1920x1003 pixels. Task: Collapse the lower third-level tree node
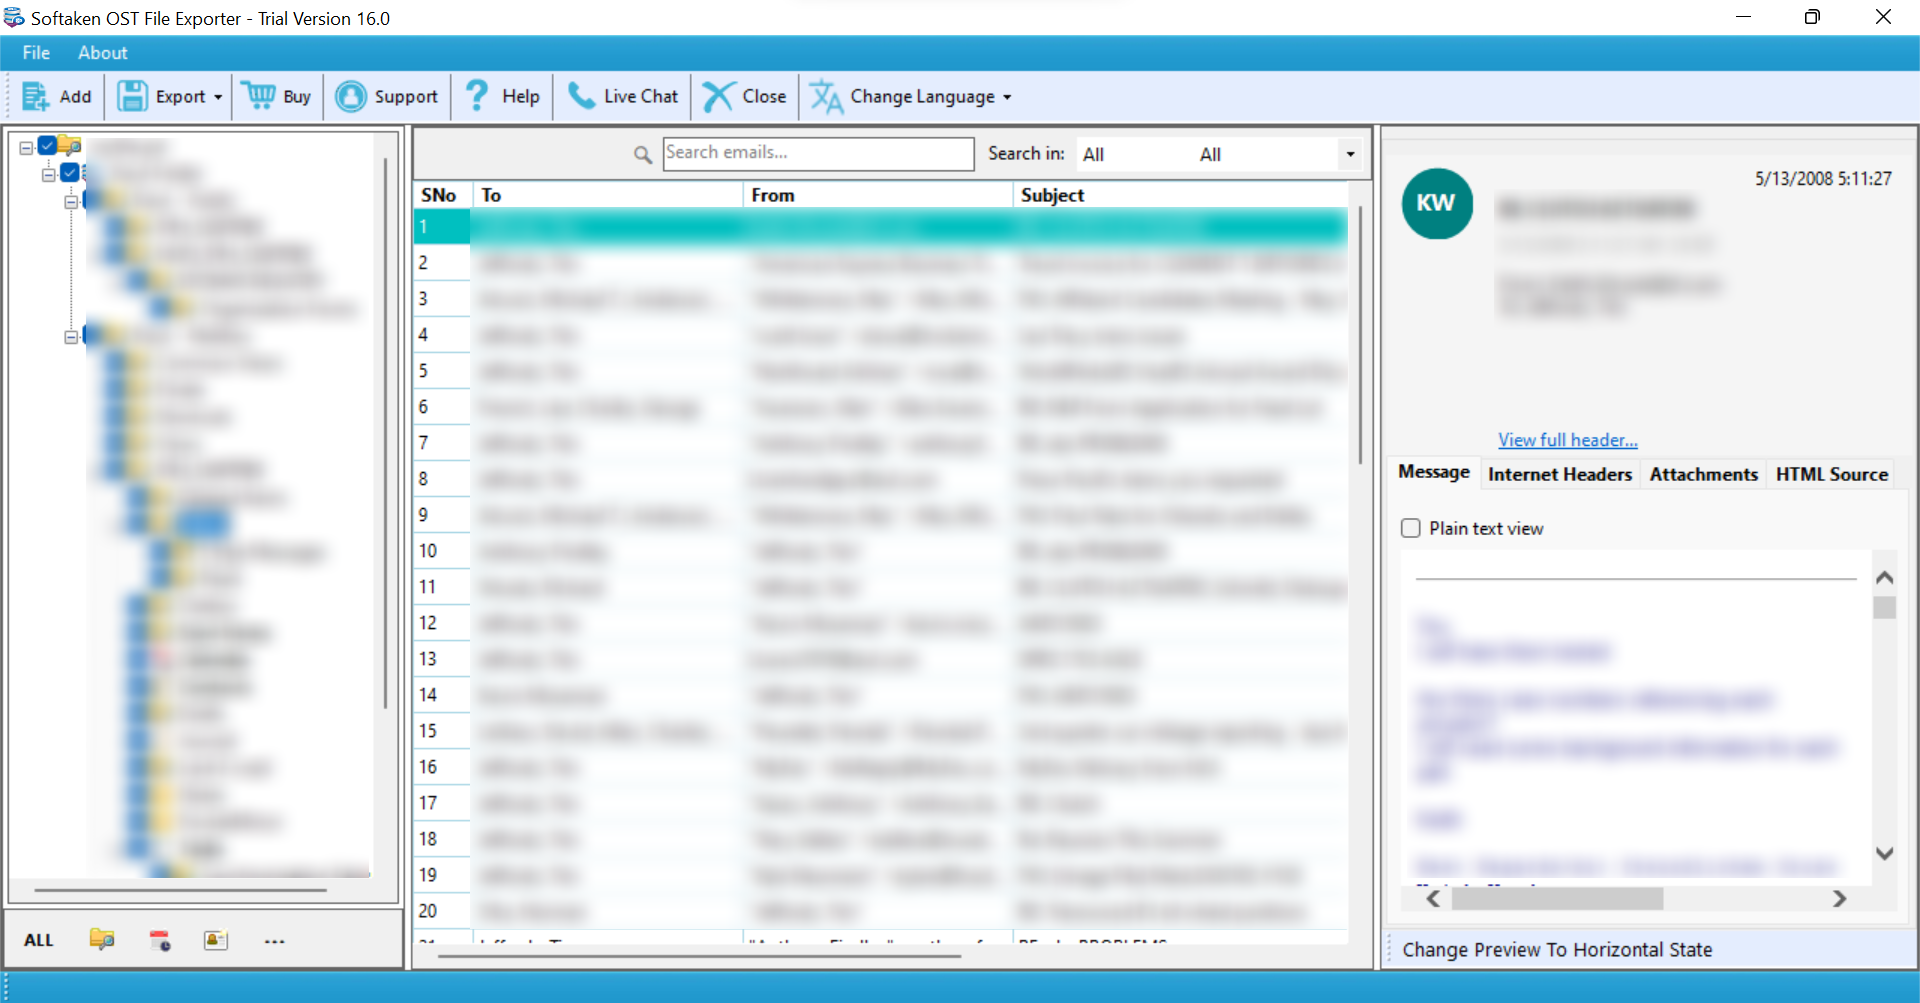(71, 337)
